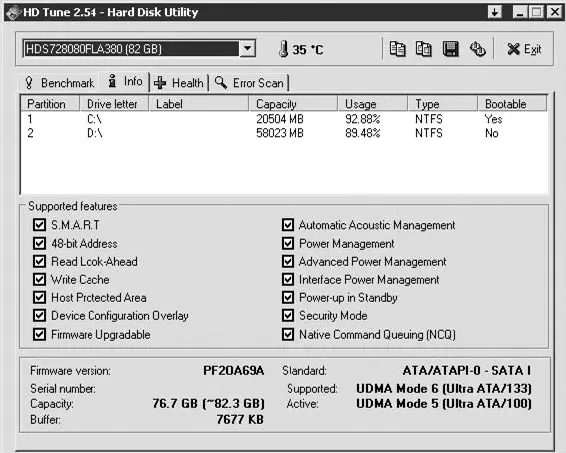
Task: Click HD Tune app icon in title bar
Action: [13, 13]
